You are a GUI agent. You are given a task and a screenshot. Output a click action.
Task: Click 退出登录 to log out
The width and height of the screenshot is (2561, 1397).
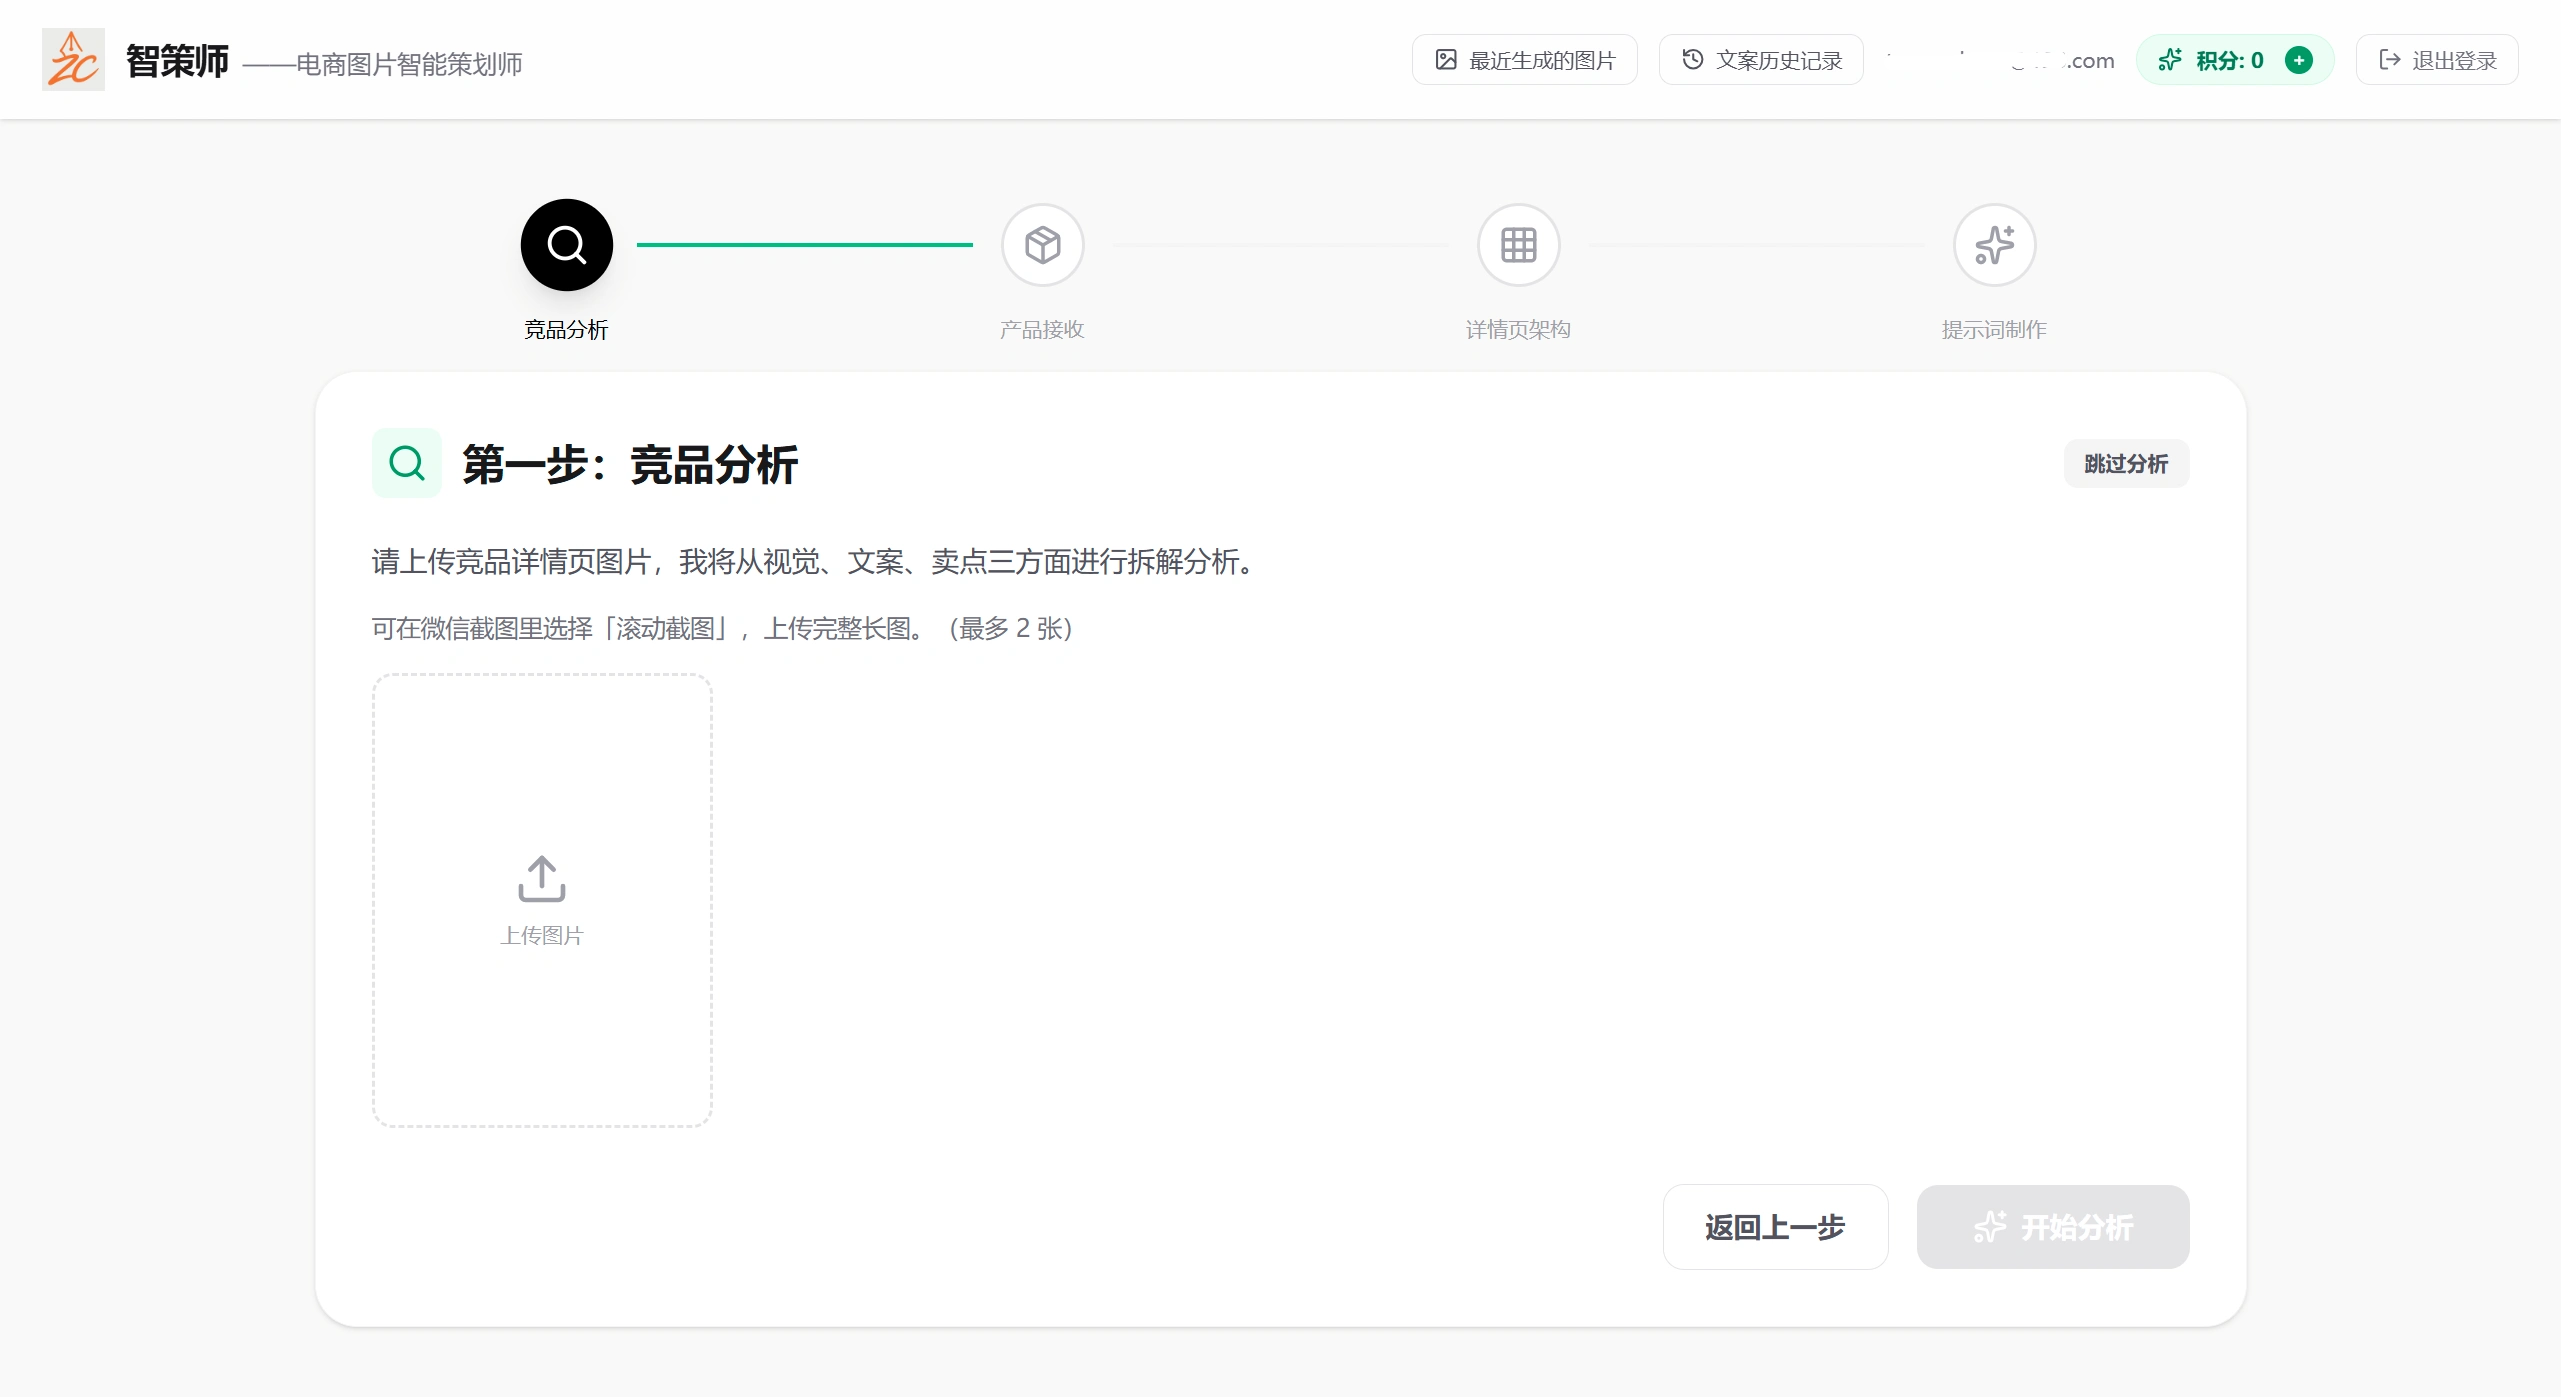tap(2436, 59)
